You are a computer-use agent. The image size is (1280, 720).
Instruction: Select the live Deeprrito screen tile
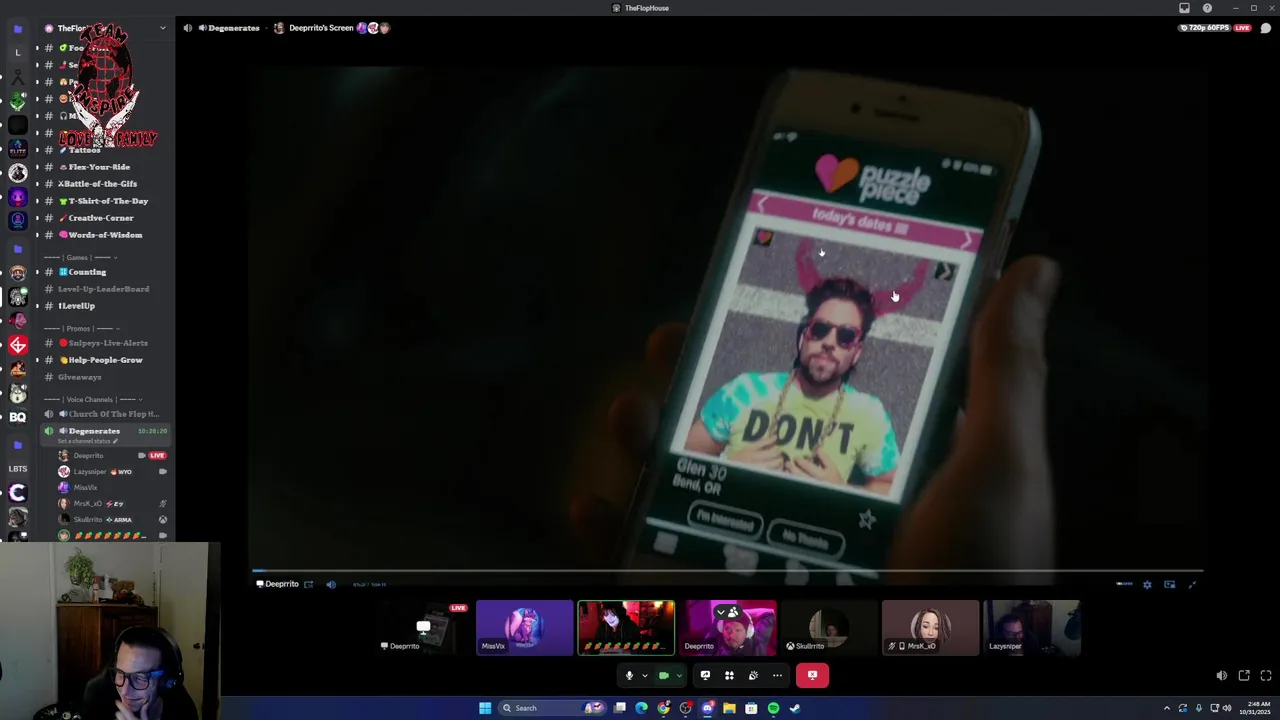pyautogui.click(x=423, y=628)
